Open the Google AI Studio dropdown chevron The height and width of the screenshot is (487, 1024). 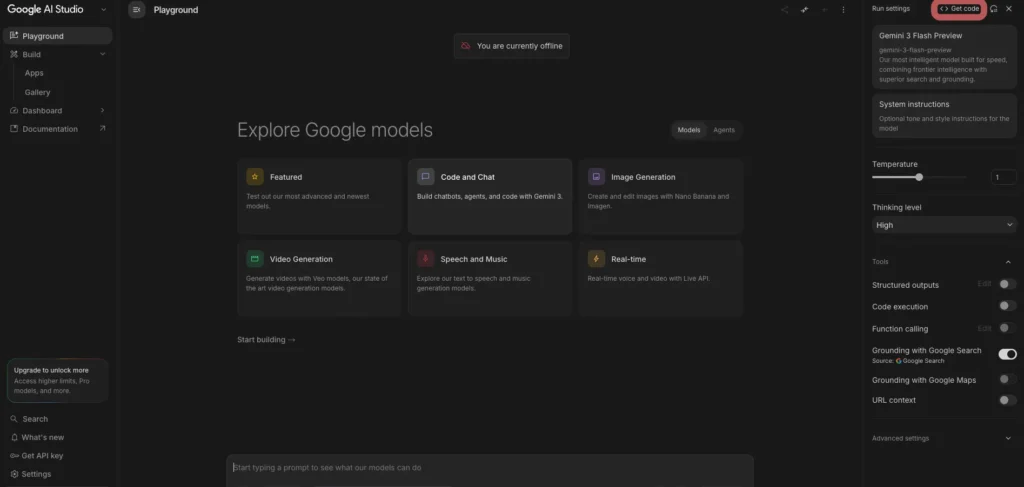103,10
